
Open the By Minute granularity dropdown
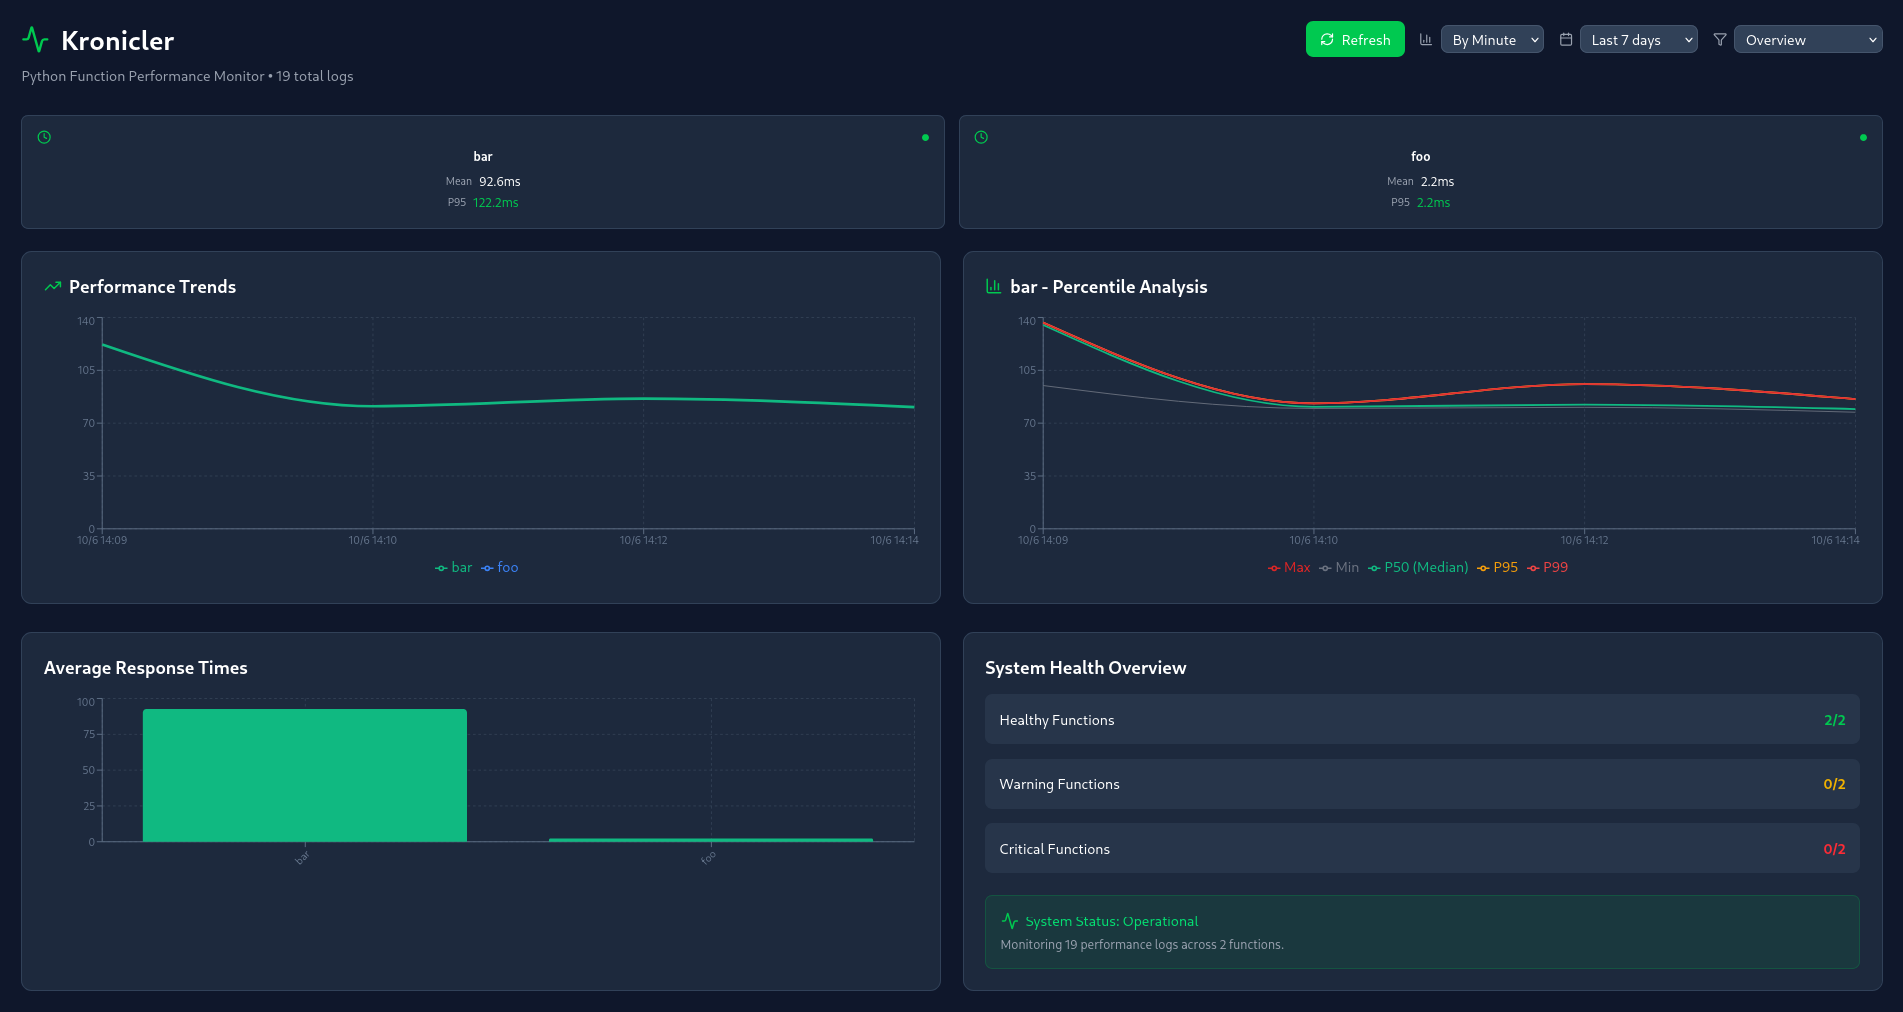pyautogui.click(x=1492, y=40)
